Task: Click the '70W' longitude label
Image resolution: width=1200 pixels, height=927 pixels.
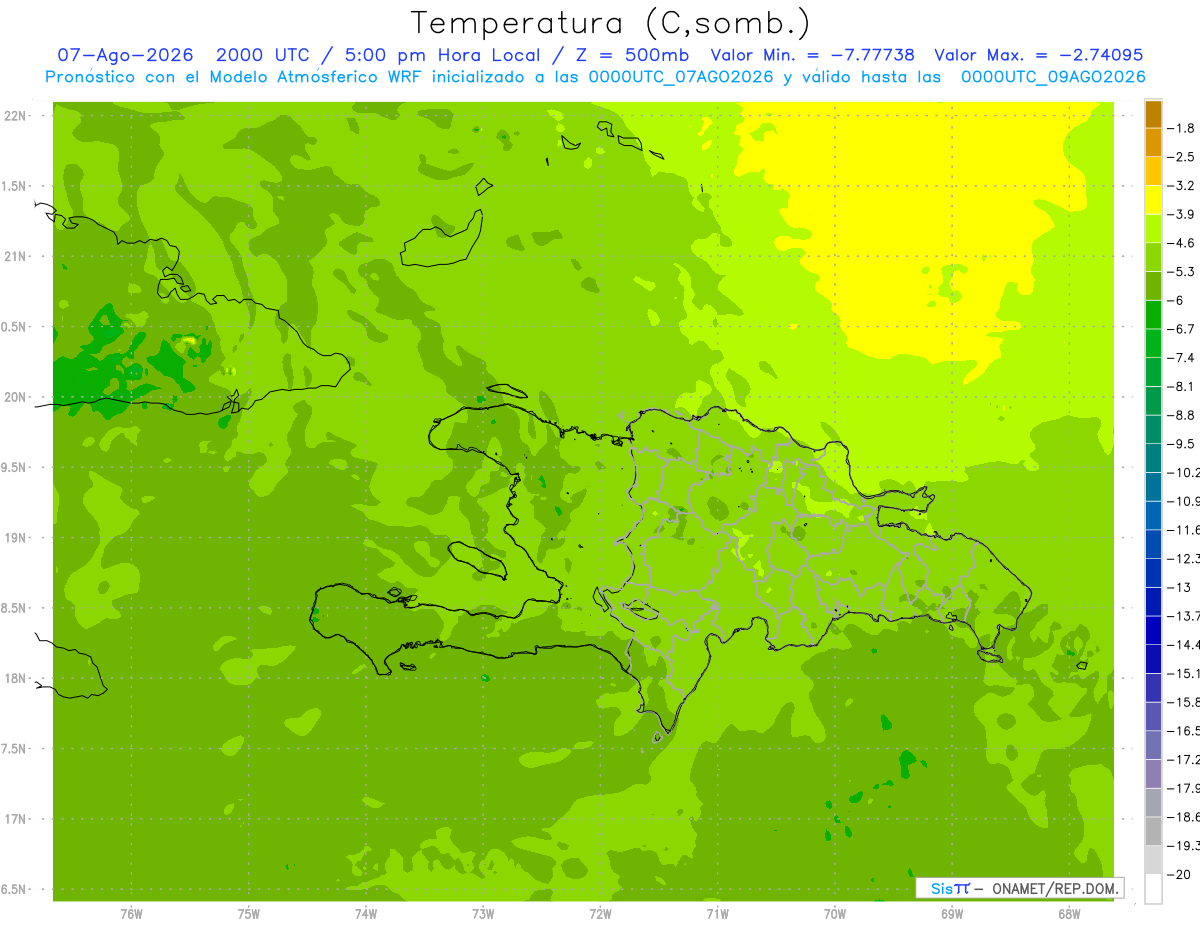Action: tap(835, 914)
